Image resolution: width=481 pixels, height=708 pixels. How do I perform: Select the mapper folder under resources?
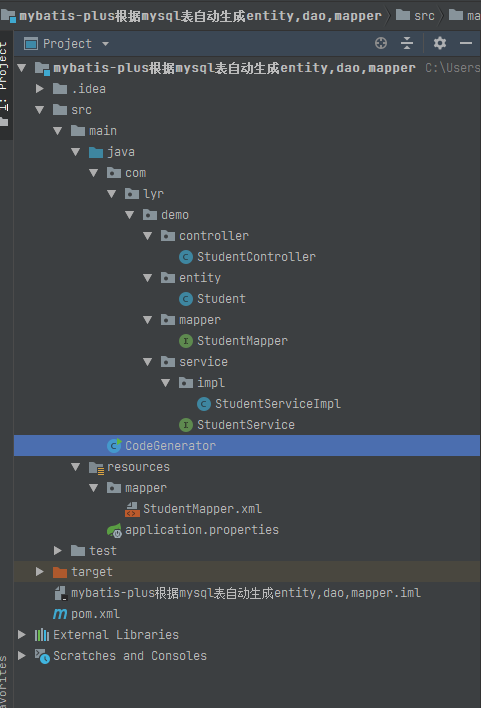pyautogui.click(x=145, y=488)
